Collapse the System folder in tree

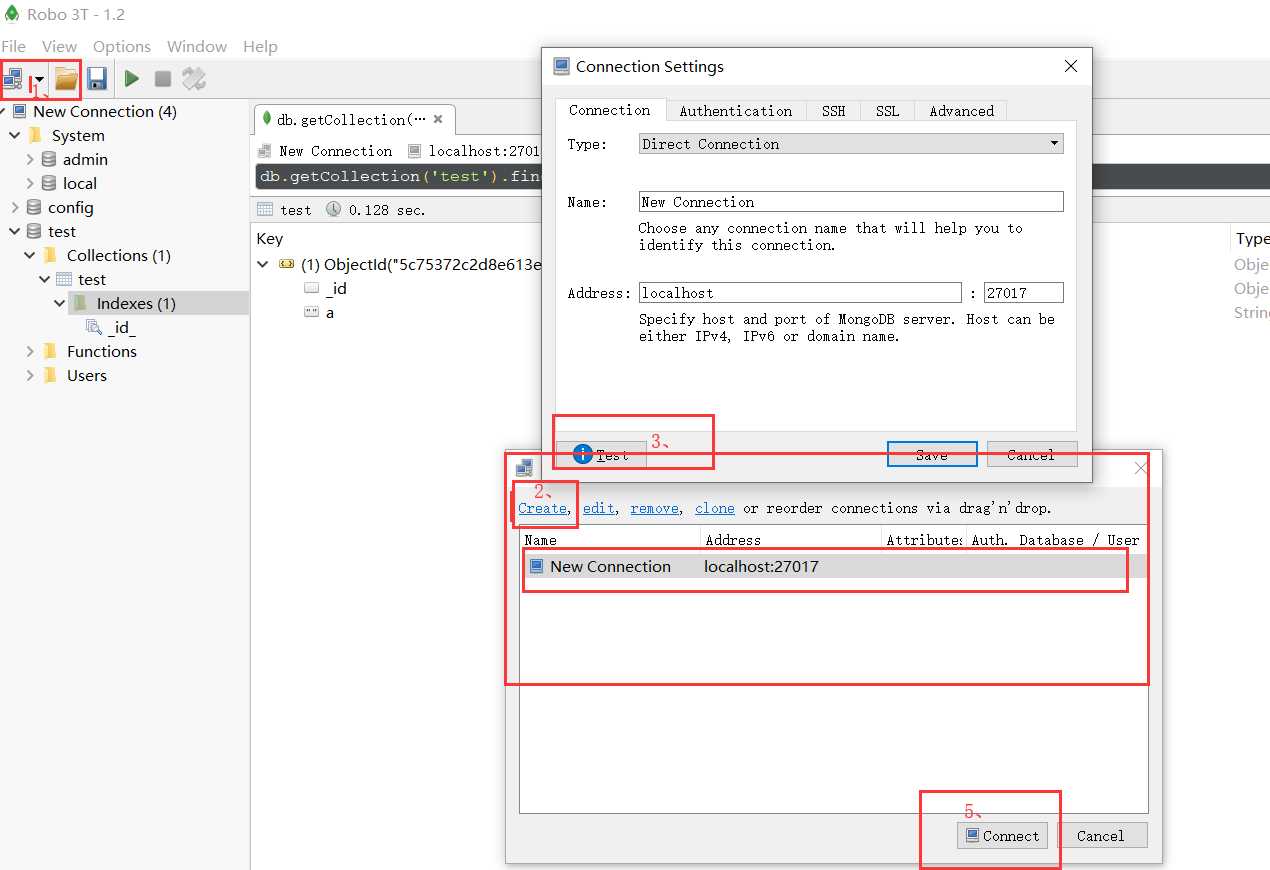pyautogui.click(x=15, y=135)
